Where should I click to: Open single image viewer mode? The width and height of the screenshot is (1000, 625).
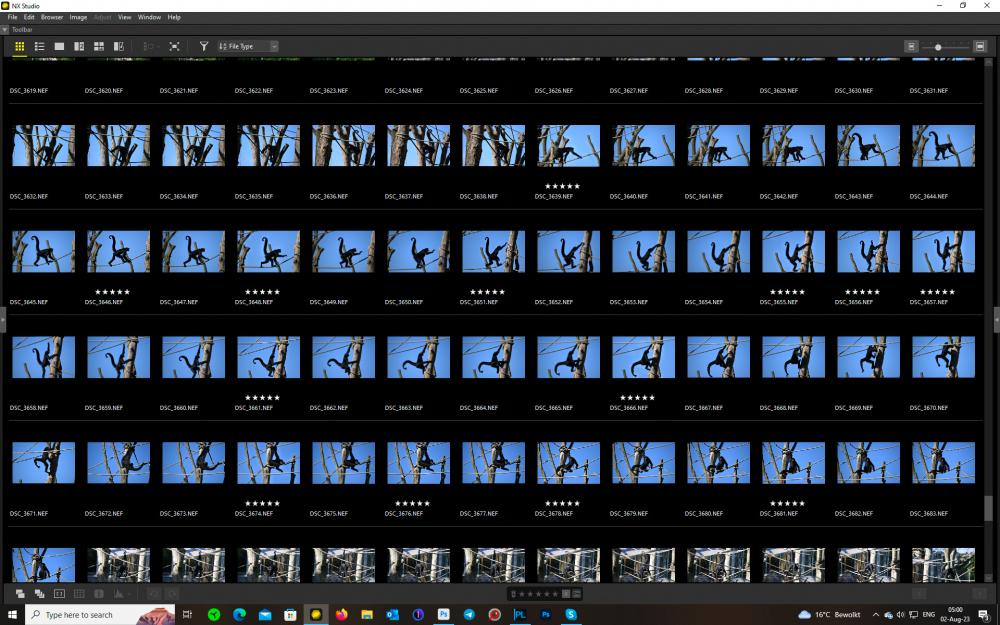pos(59,47)
